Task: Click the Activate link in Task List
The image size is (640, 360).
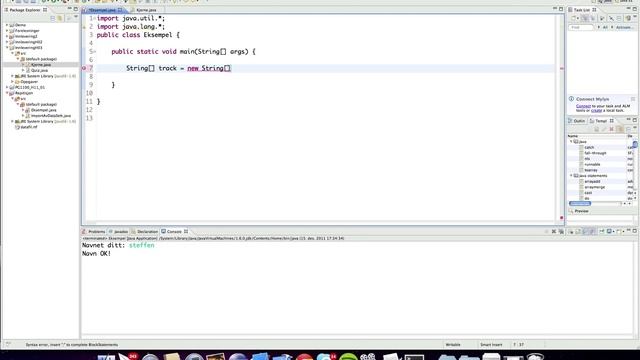Action: [624, 27]
